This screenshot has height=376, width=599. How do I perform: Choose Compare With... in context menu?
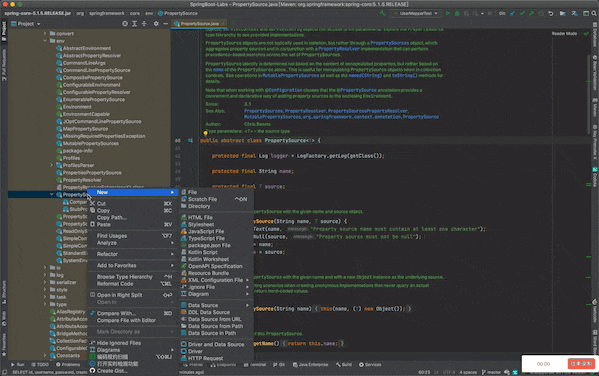[132, 313]
